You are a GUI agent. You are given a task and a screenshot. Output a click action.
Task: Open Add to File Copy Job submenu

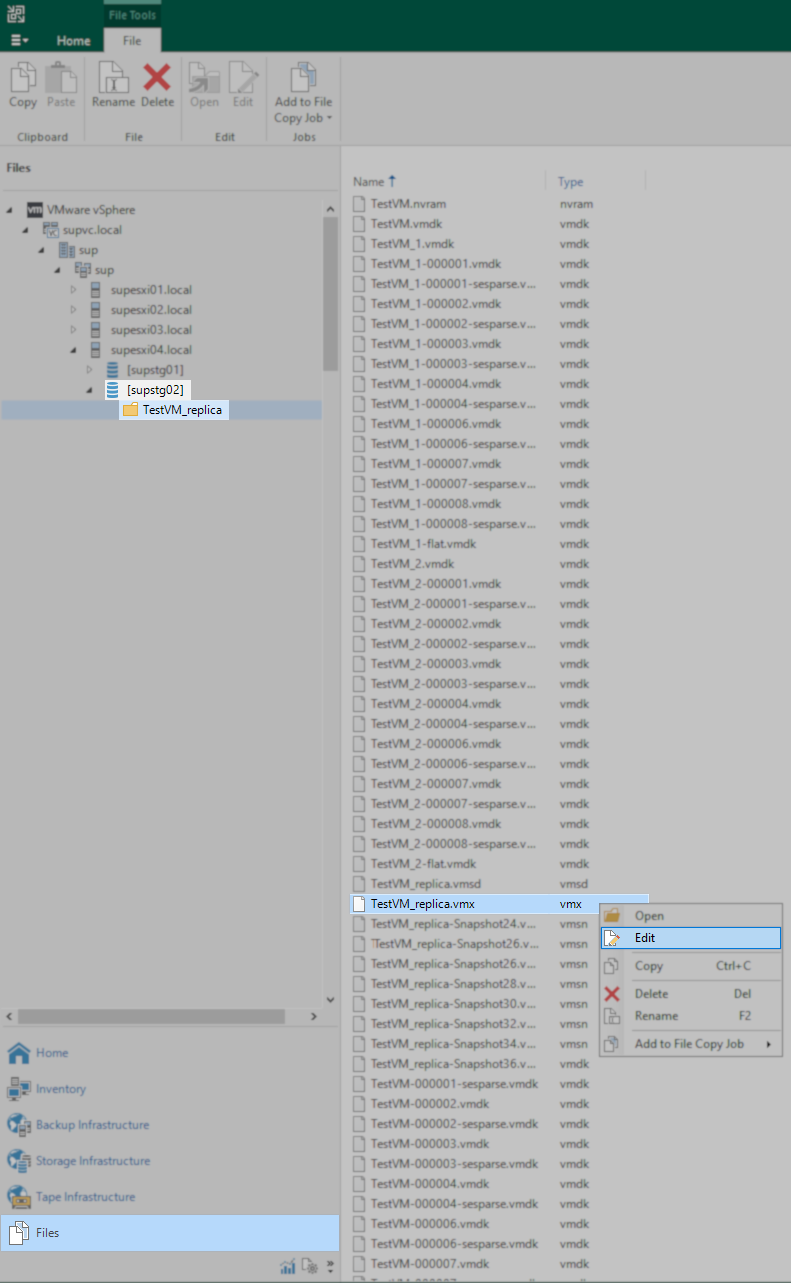pos(691,1044)
